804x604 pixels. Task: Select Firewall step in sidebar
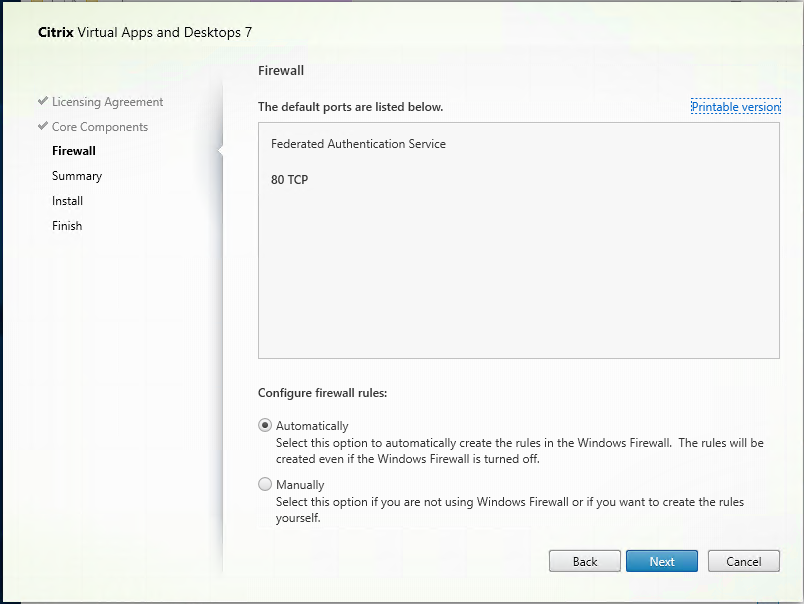(74, 151)
